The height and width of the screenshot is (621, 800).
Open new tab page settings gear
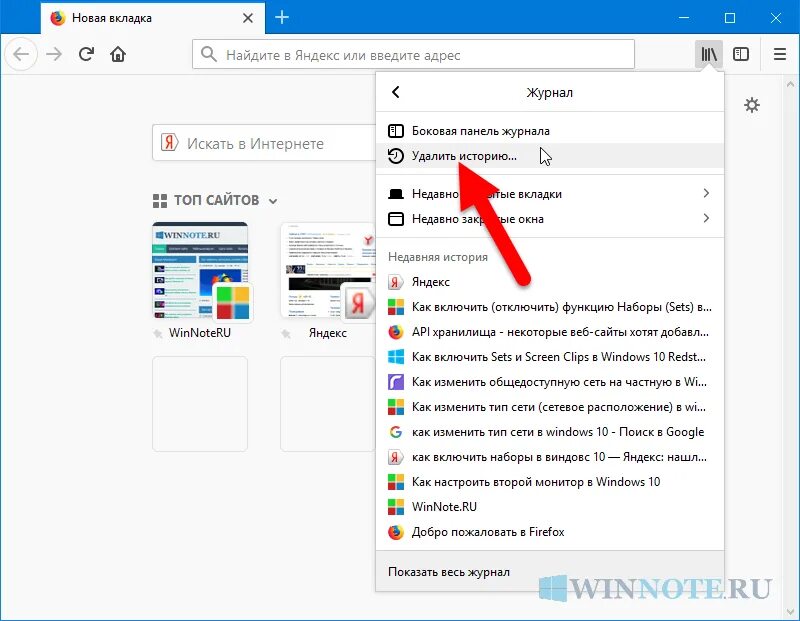tap(752, 105)
